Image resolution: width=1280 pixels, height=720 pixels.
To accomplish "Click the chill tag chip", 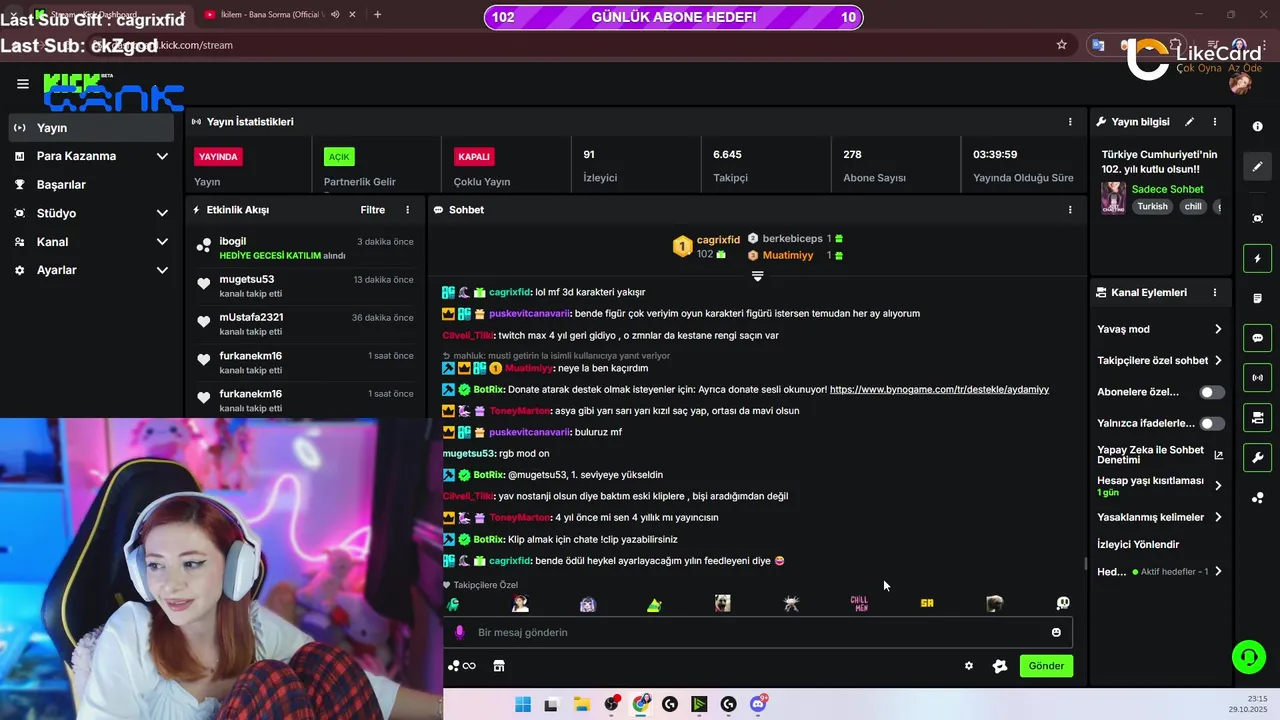I will (x=1193, y=207).
